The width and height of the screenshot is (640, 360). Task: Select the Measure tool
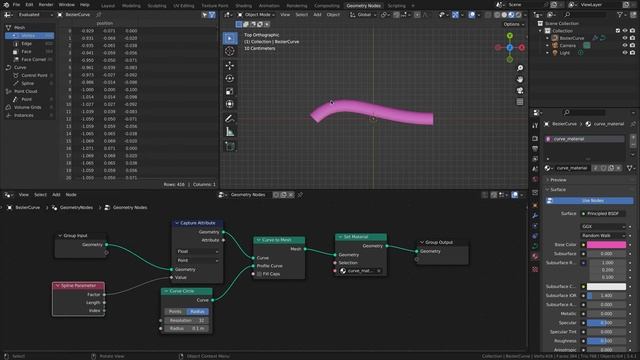tap(230, 132)
